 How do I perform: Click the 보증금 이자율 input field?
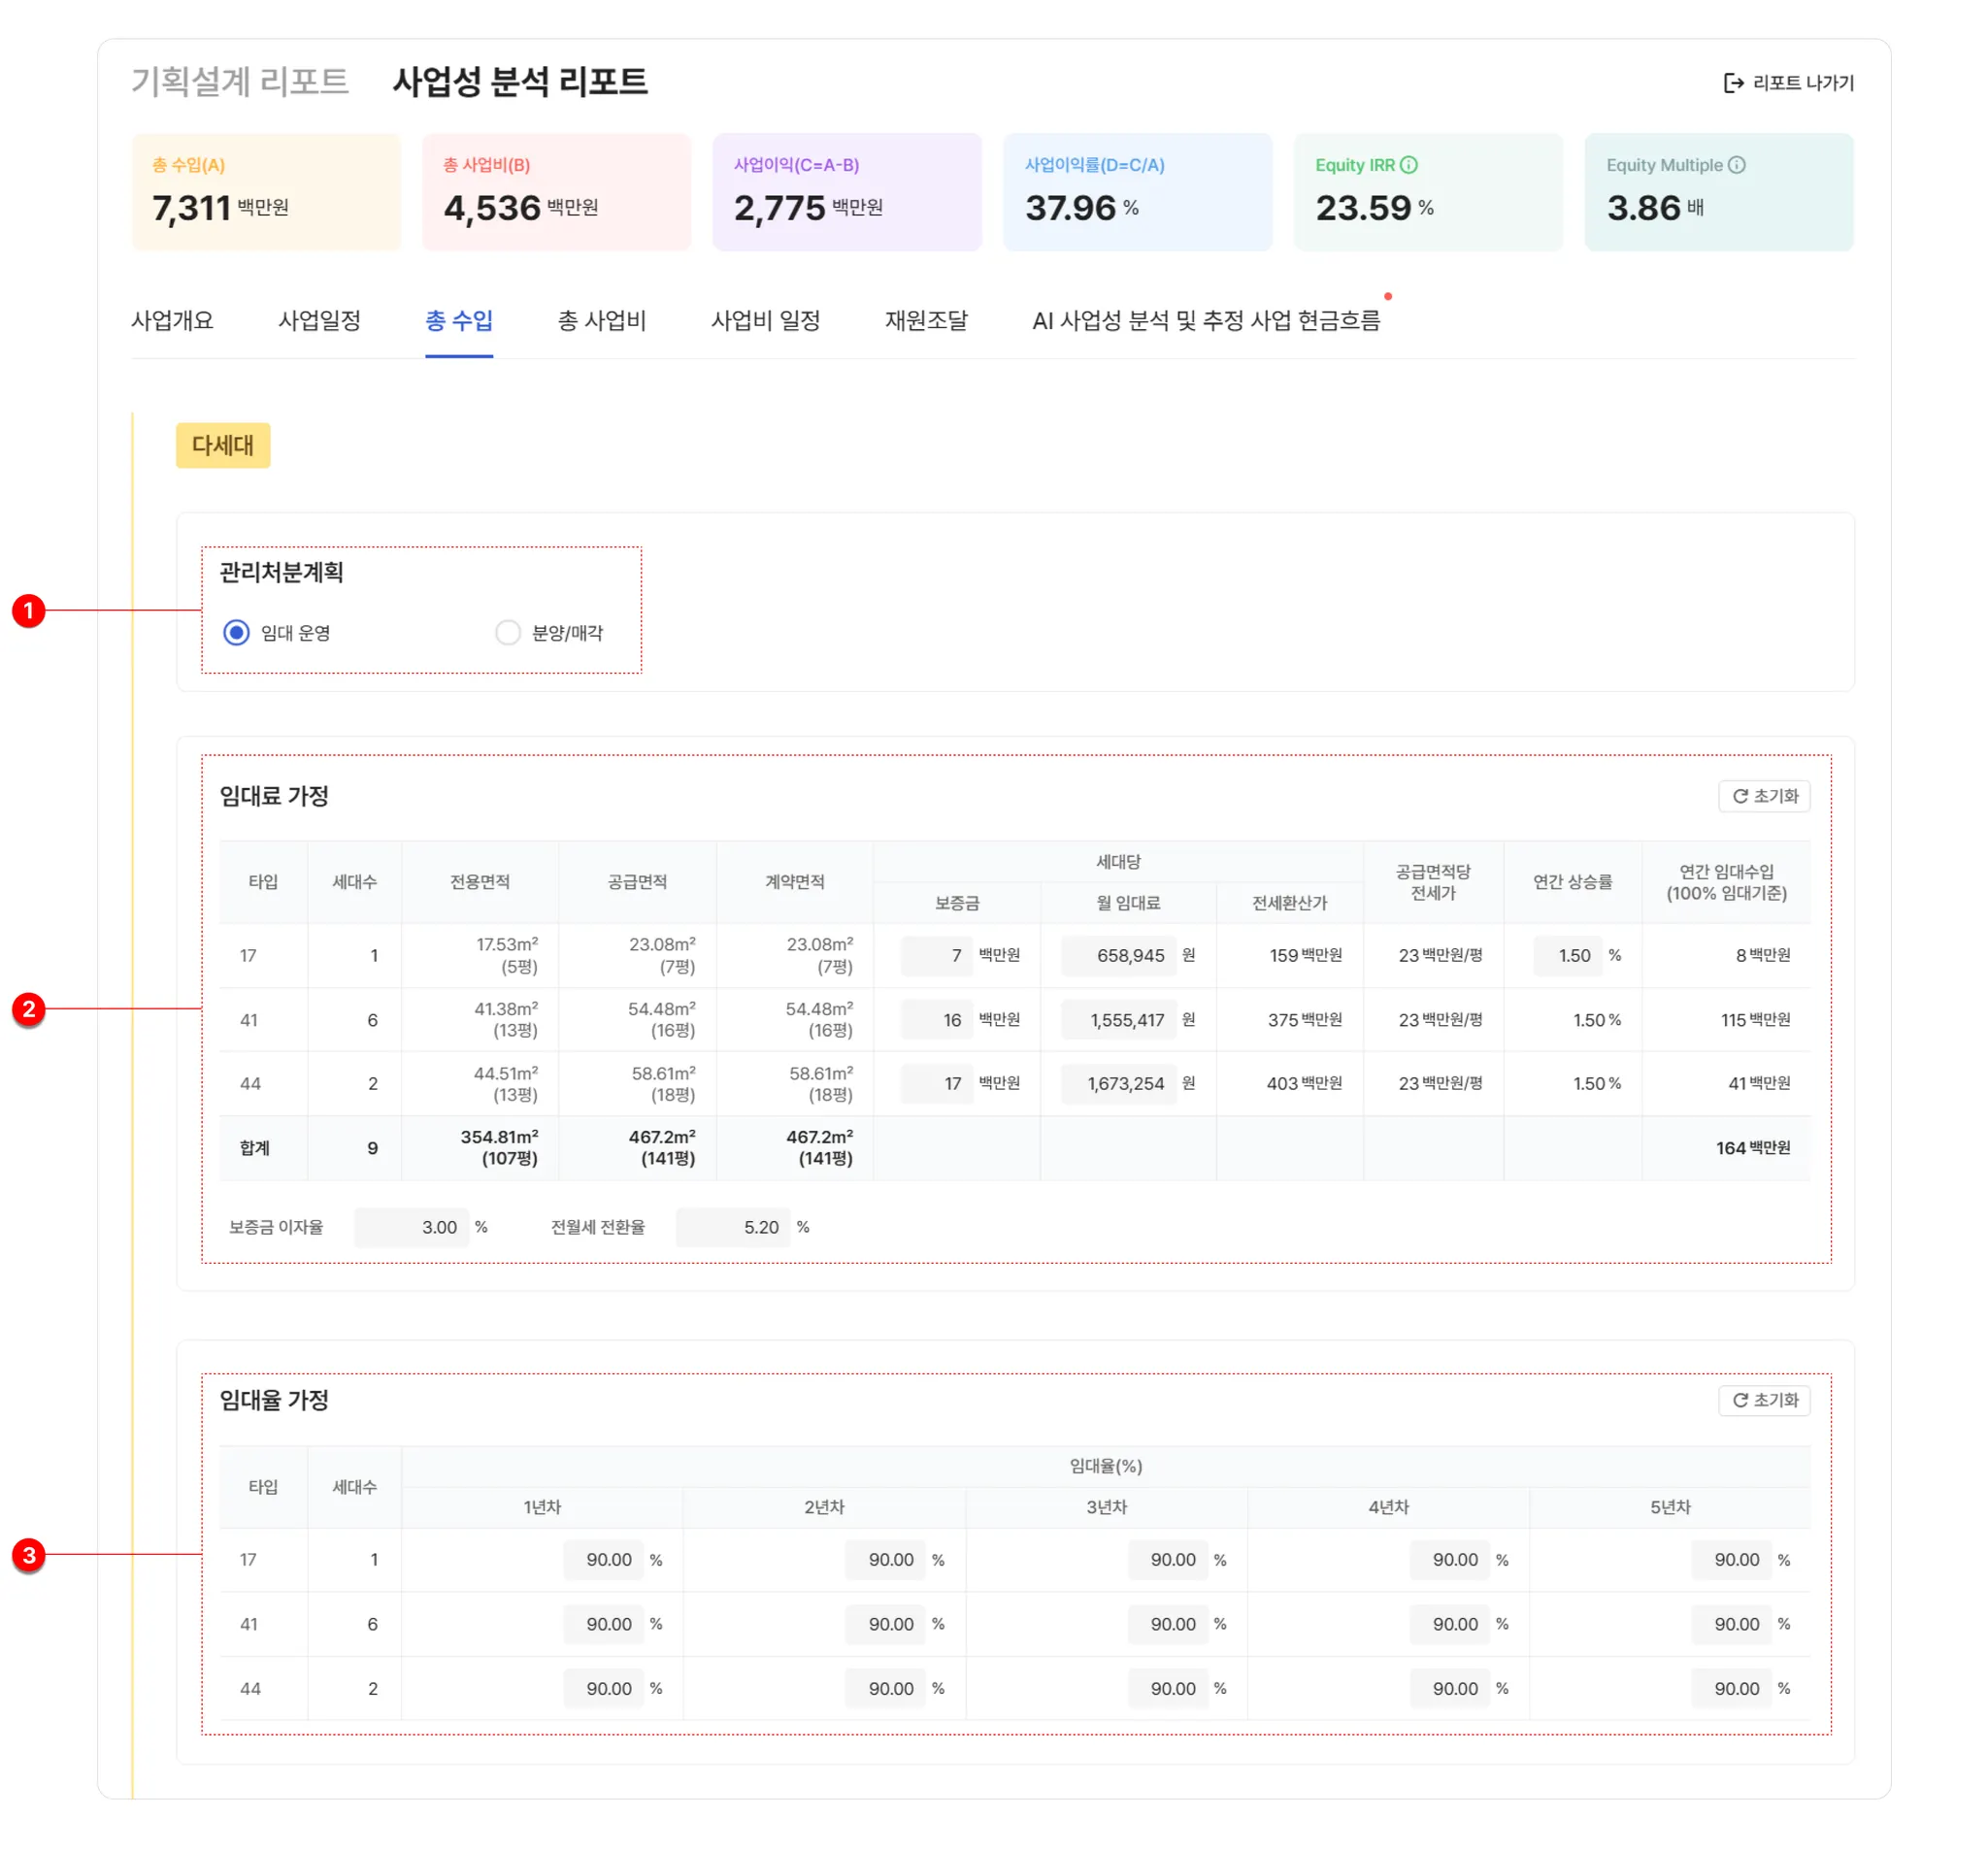pos(412,1227)
